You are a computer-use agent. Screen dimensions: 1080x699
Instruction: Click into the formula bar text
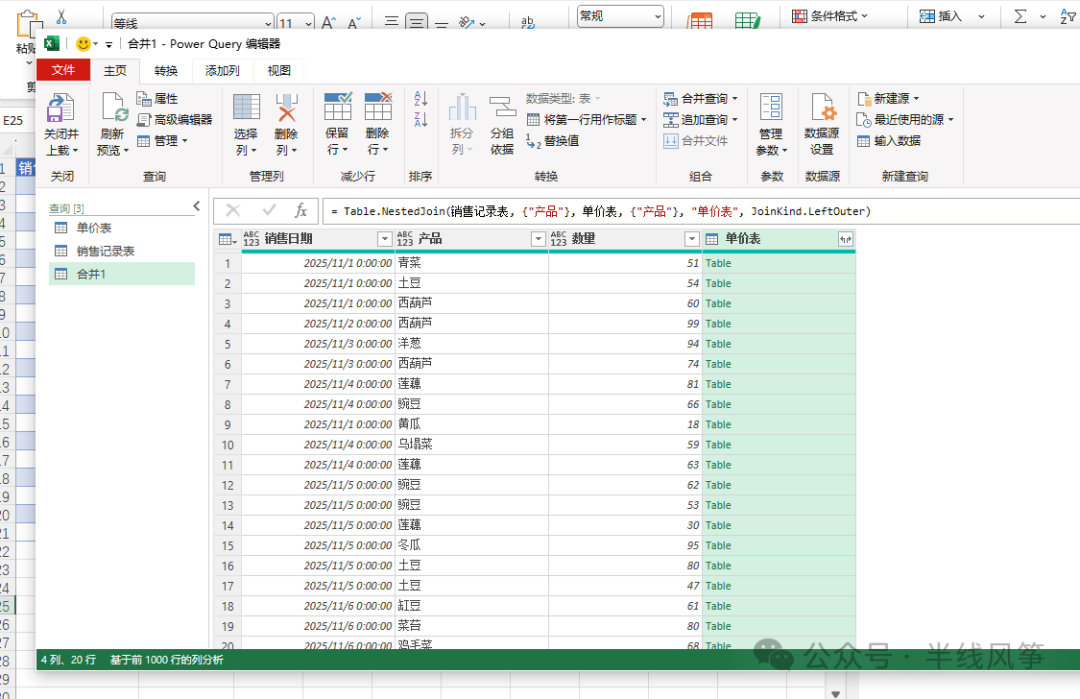pyautogui.click(x=601, y=211)
